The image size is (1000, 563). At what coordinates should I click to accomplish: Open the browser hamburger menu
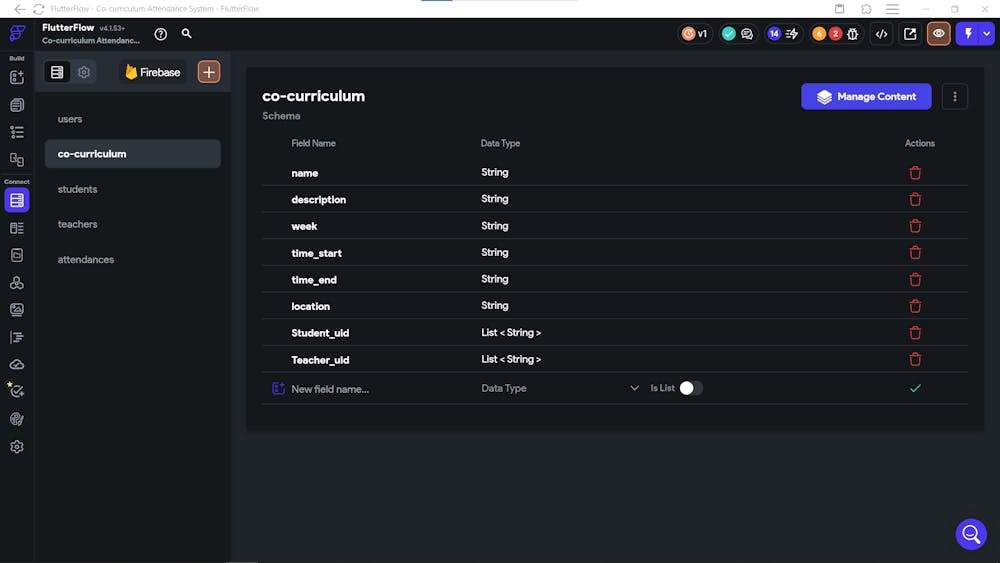(892, 9)
